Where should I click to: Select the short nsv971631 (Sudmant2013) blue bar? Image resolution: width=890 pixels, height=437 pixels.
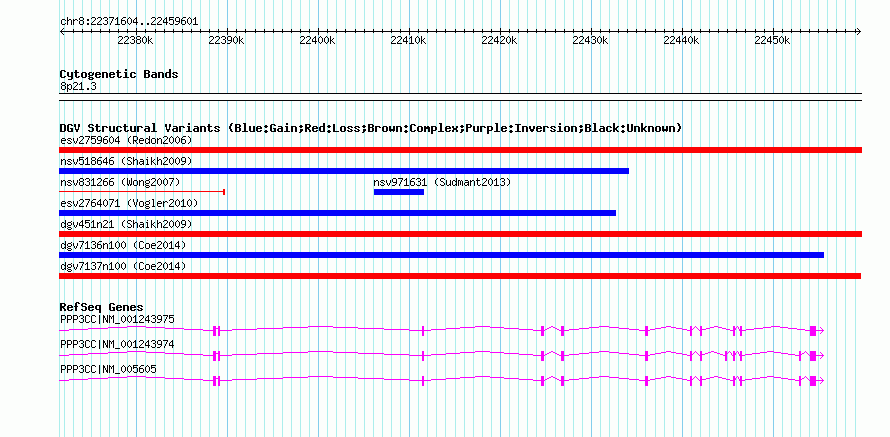pos(398,192)
